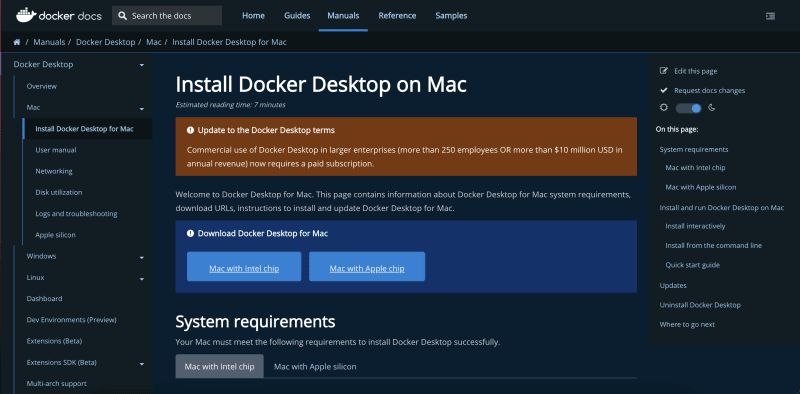The height and width of the screenshot is (394, 800).
Task: Switch to Mac with Intel chip tab
Action: click(219, 366)
